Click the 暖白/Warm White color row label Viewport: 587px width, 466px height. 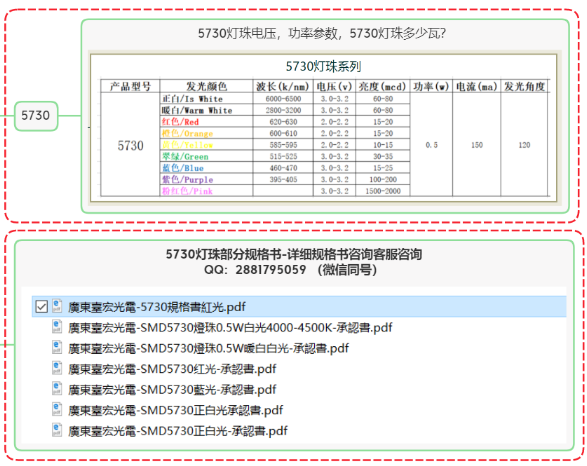197,110
